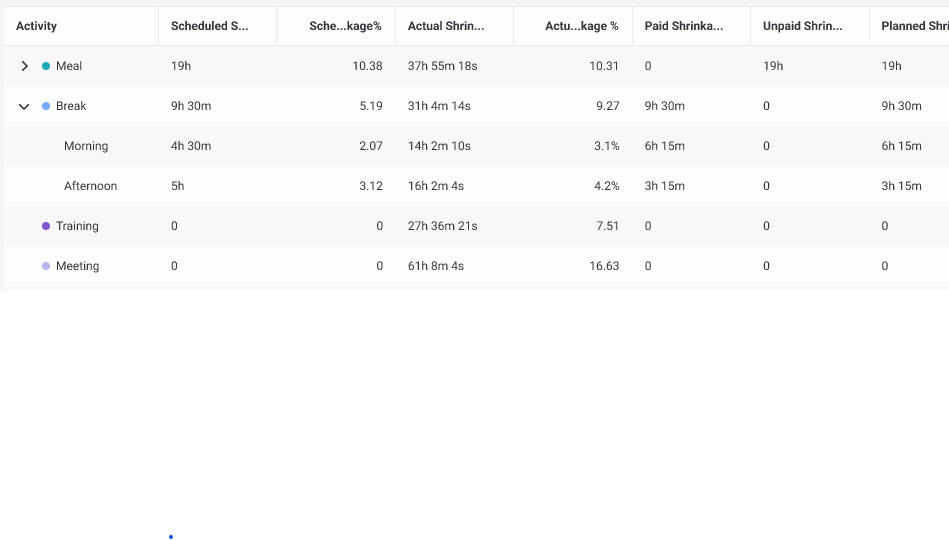This screenshot has height=540, width=949.
Task: Click the Actual Shrinkage column header
Action: coord(446,26)
